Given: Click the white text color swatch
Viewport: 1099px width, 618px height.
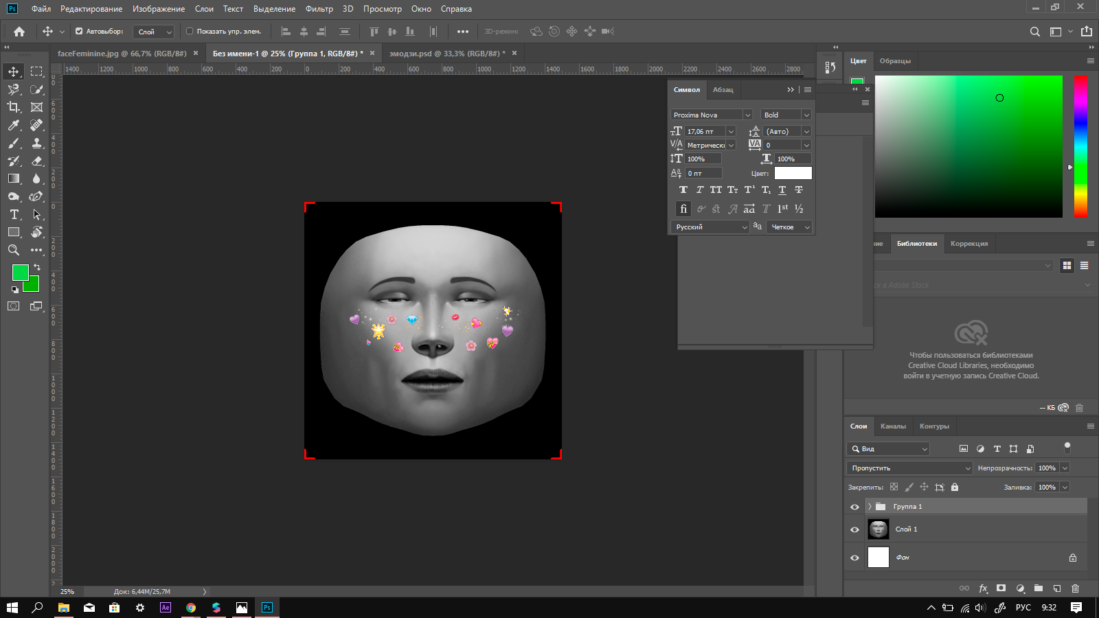Looking at the screenshot, I should point(793,173).
